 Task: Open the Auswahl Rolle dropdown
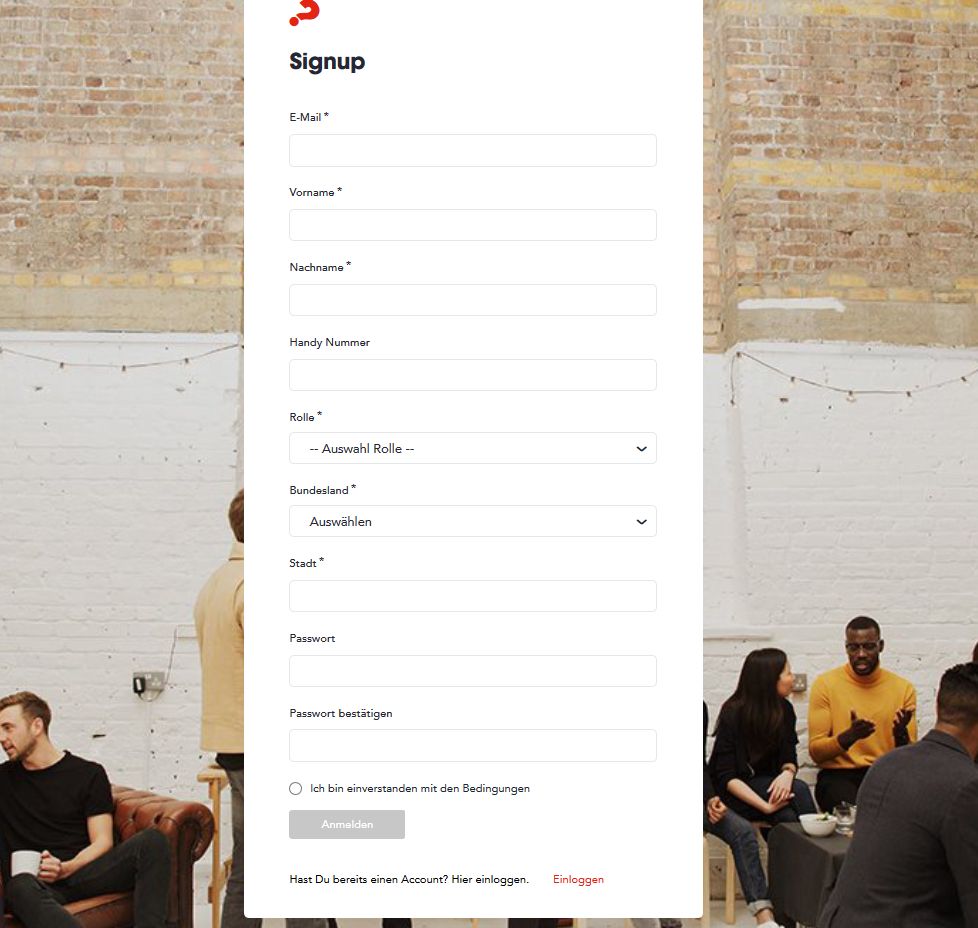473,448
